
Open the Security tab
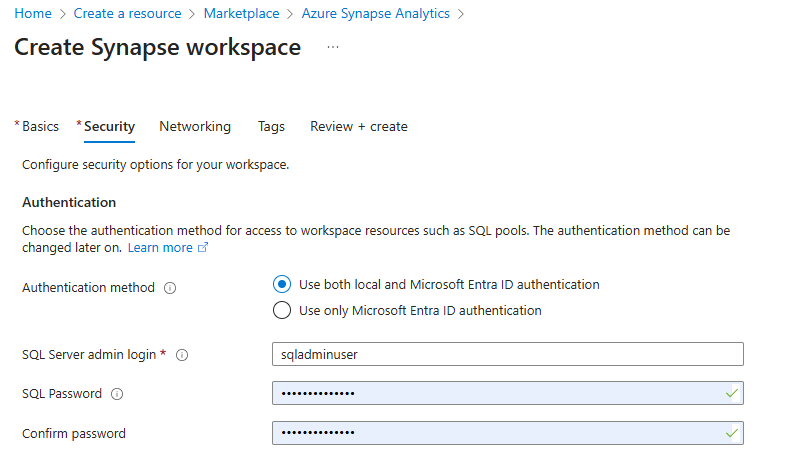click(x=109, y=126)
